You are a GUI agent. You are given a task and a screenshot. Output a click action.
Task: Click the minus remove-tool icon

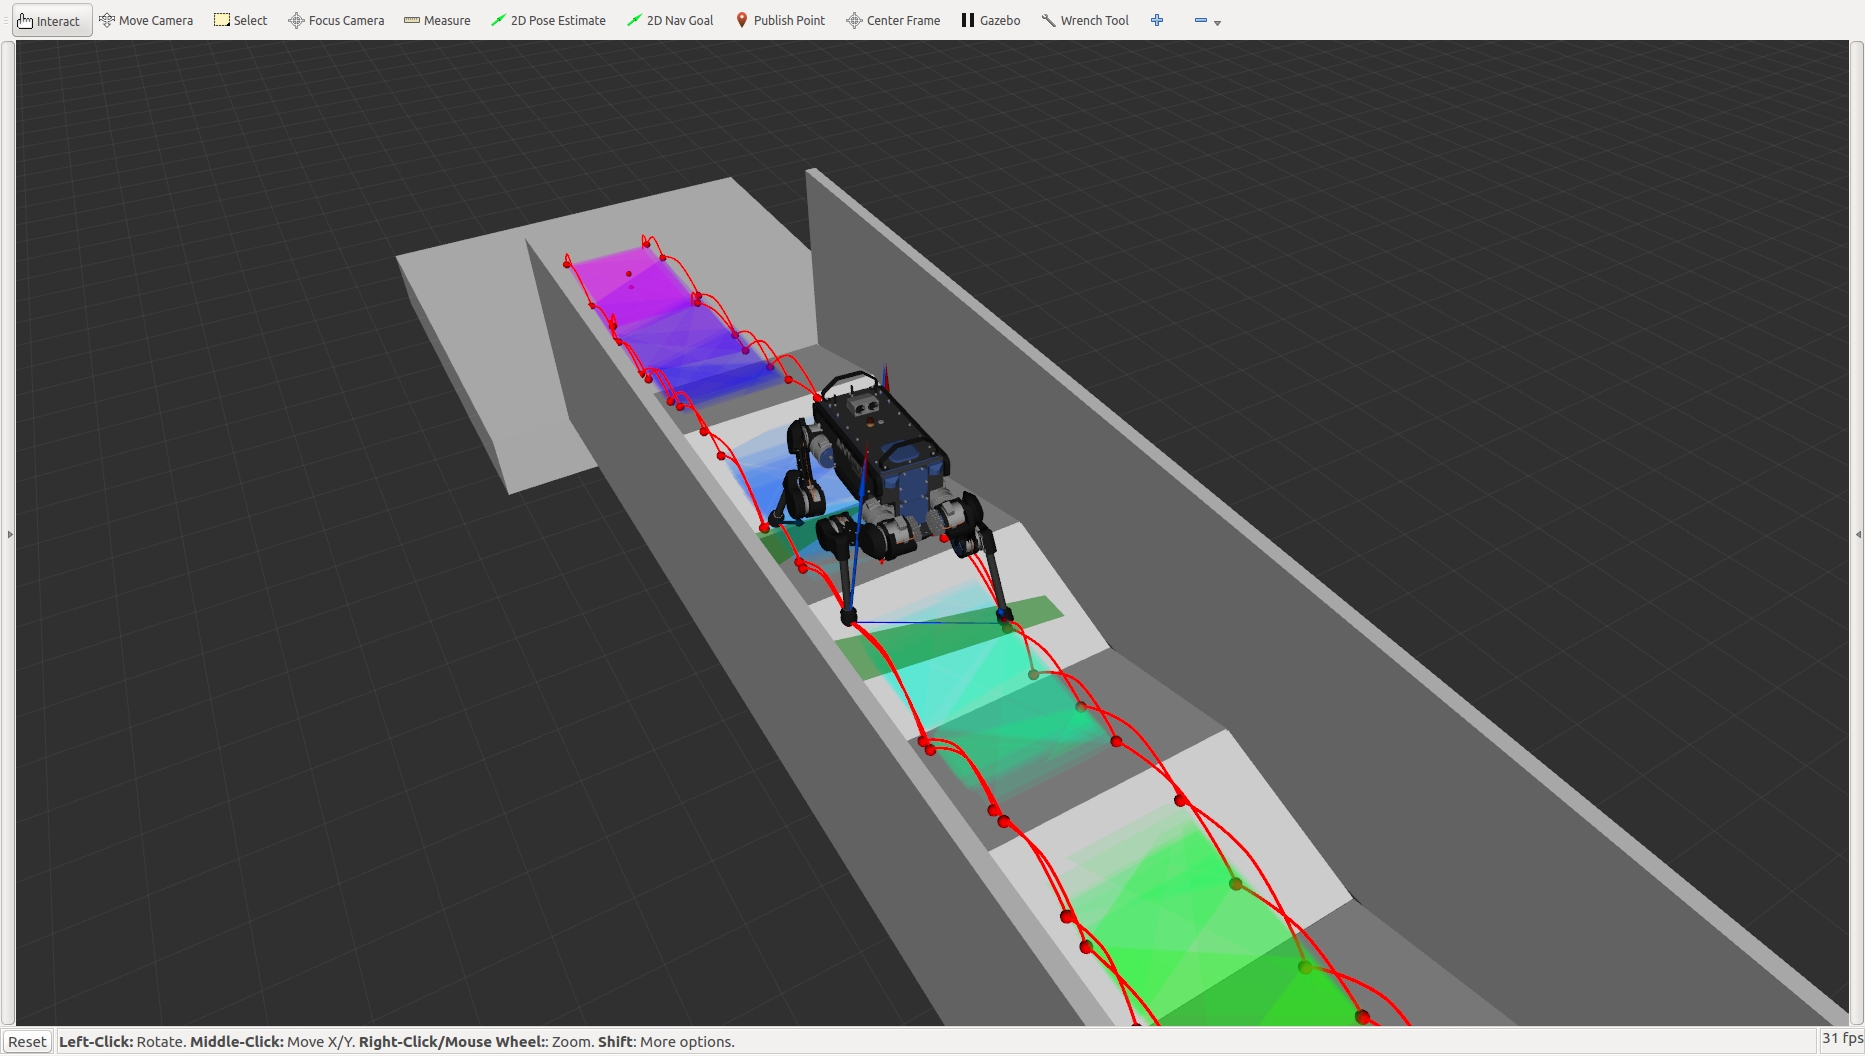[1201, 20]
